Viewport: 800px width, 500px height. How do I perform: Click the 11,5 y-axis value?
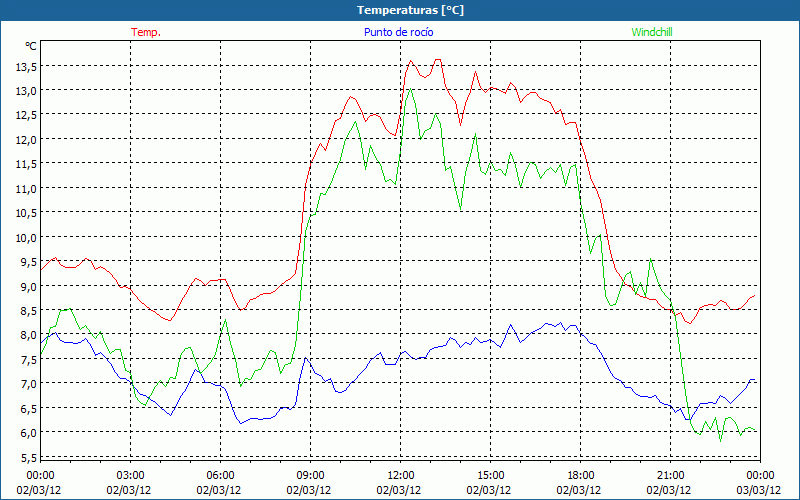24,164
